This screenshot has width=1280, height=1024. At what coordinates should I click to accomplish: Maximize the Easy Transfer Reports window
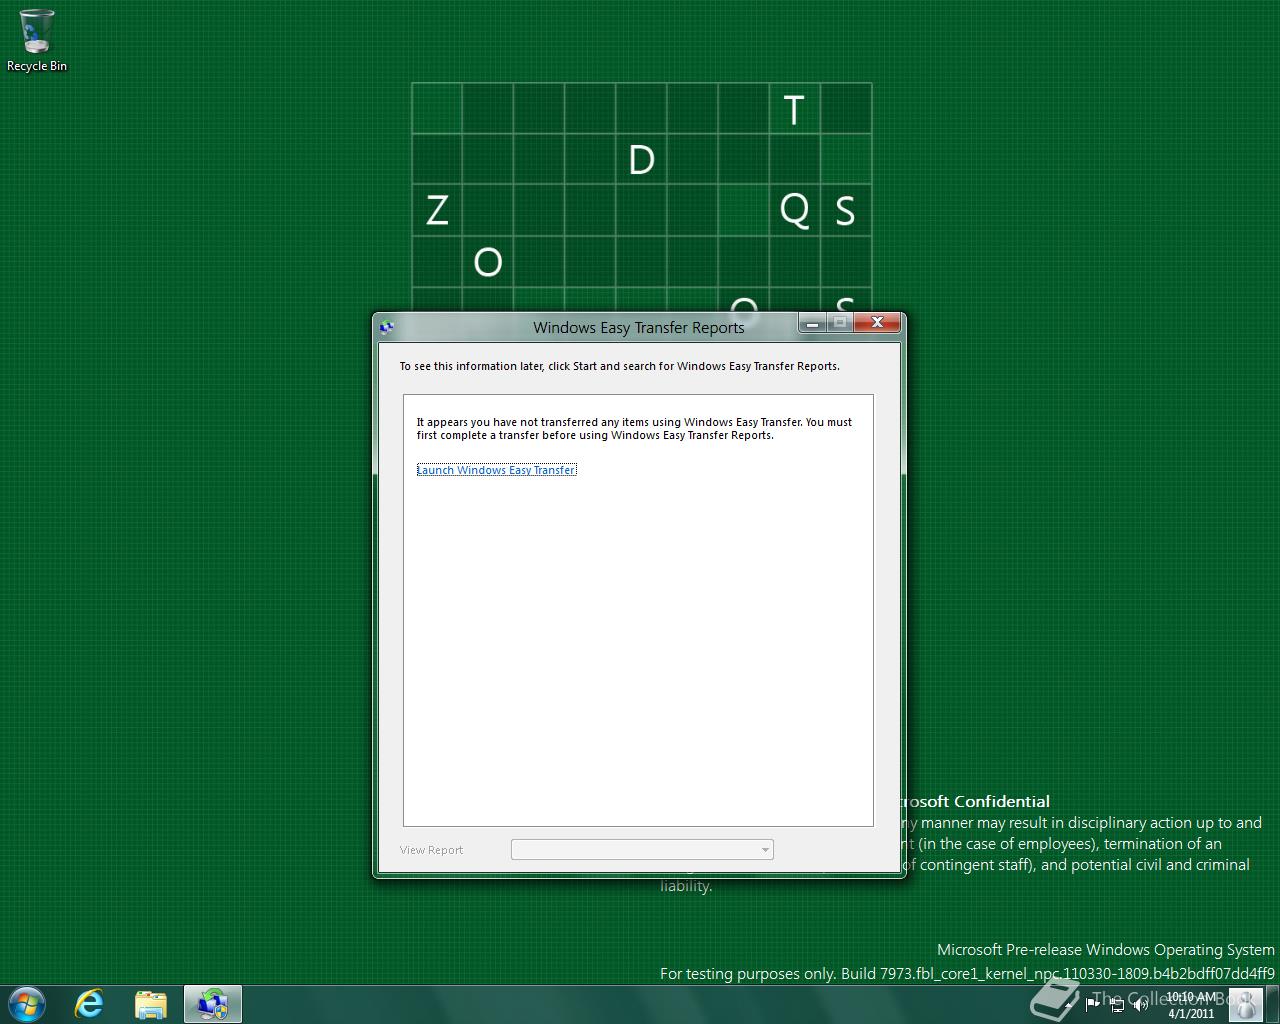point(840,322)
